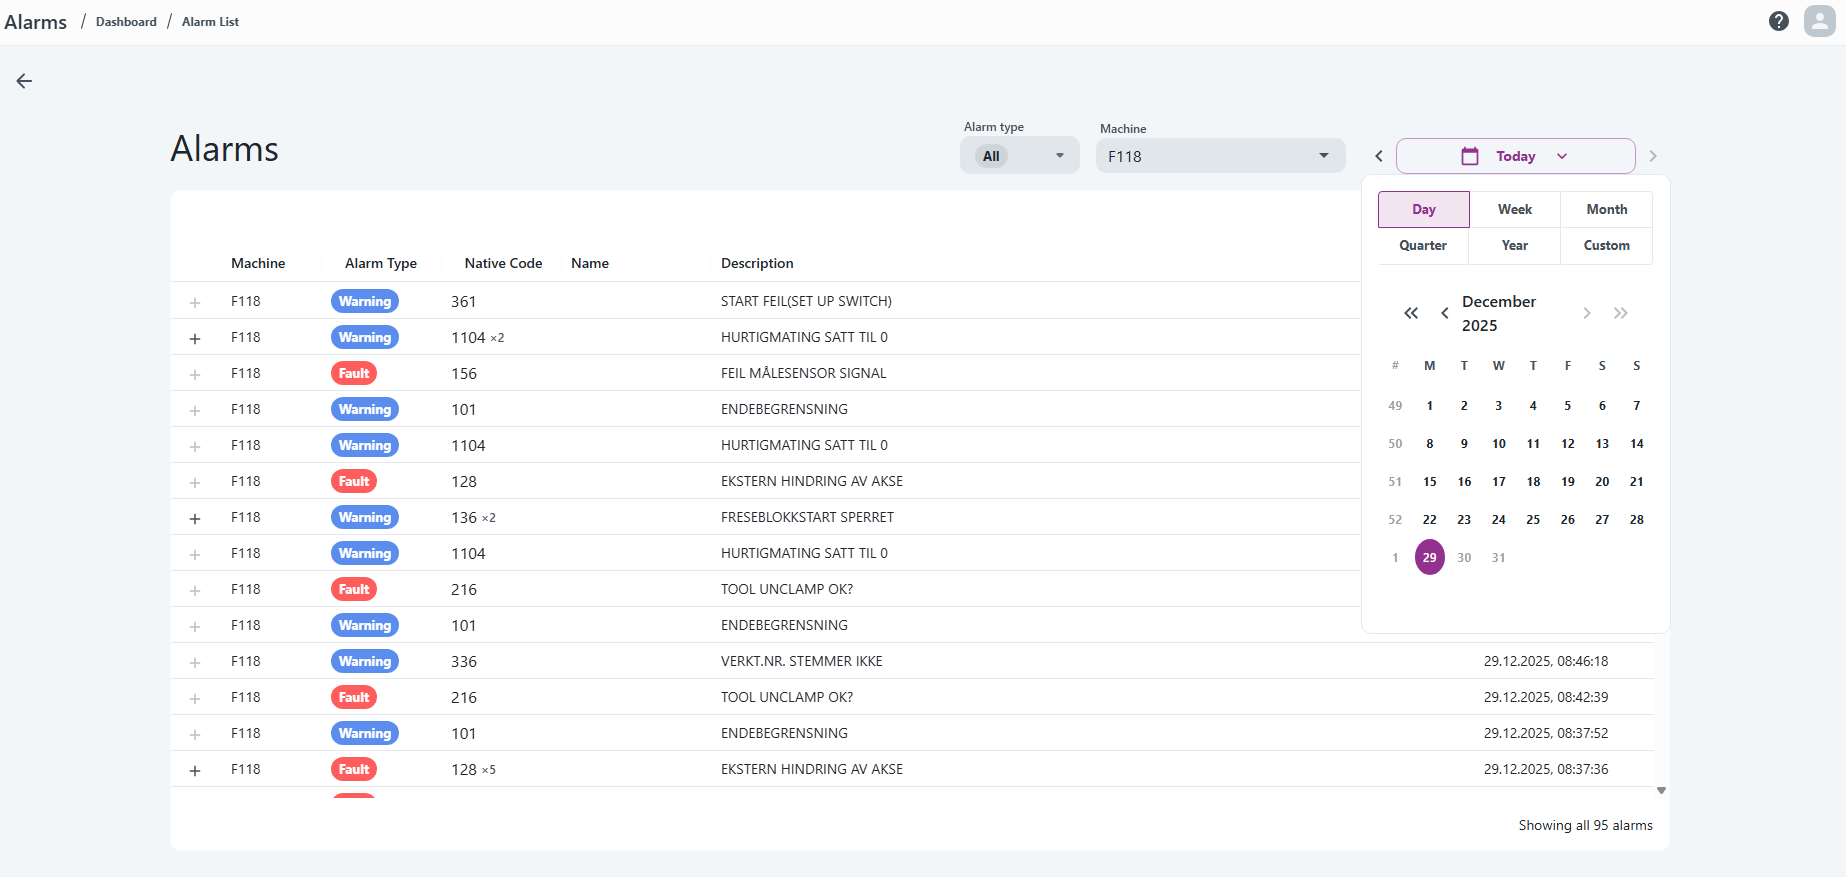Pick December 24 in the calendar

point(1498,519)
